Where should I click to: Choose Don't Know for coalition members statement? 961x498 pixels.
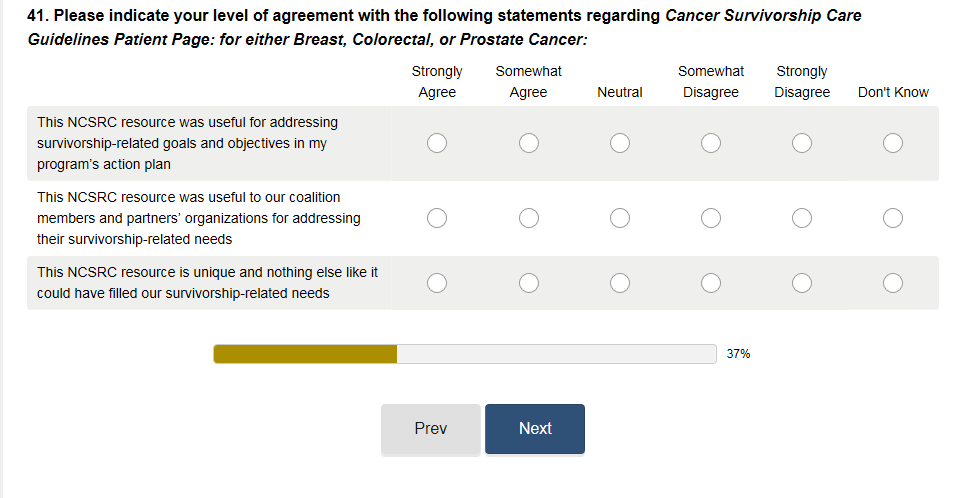pos(893,218)
